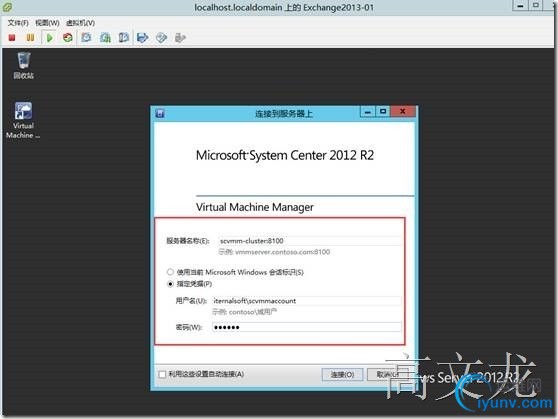This screenshot has height=419, width=558.
Task: Click the vSphere console window icon
Action: (x=7, y=6)
